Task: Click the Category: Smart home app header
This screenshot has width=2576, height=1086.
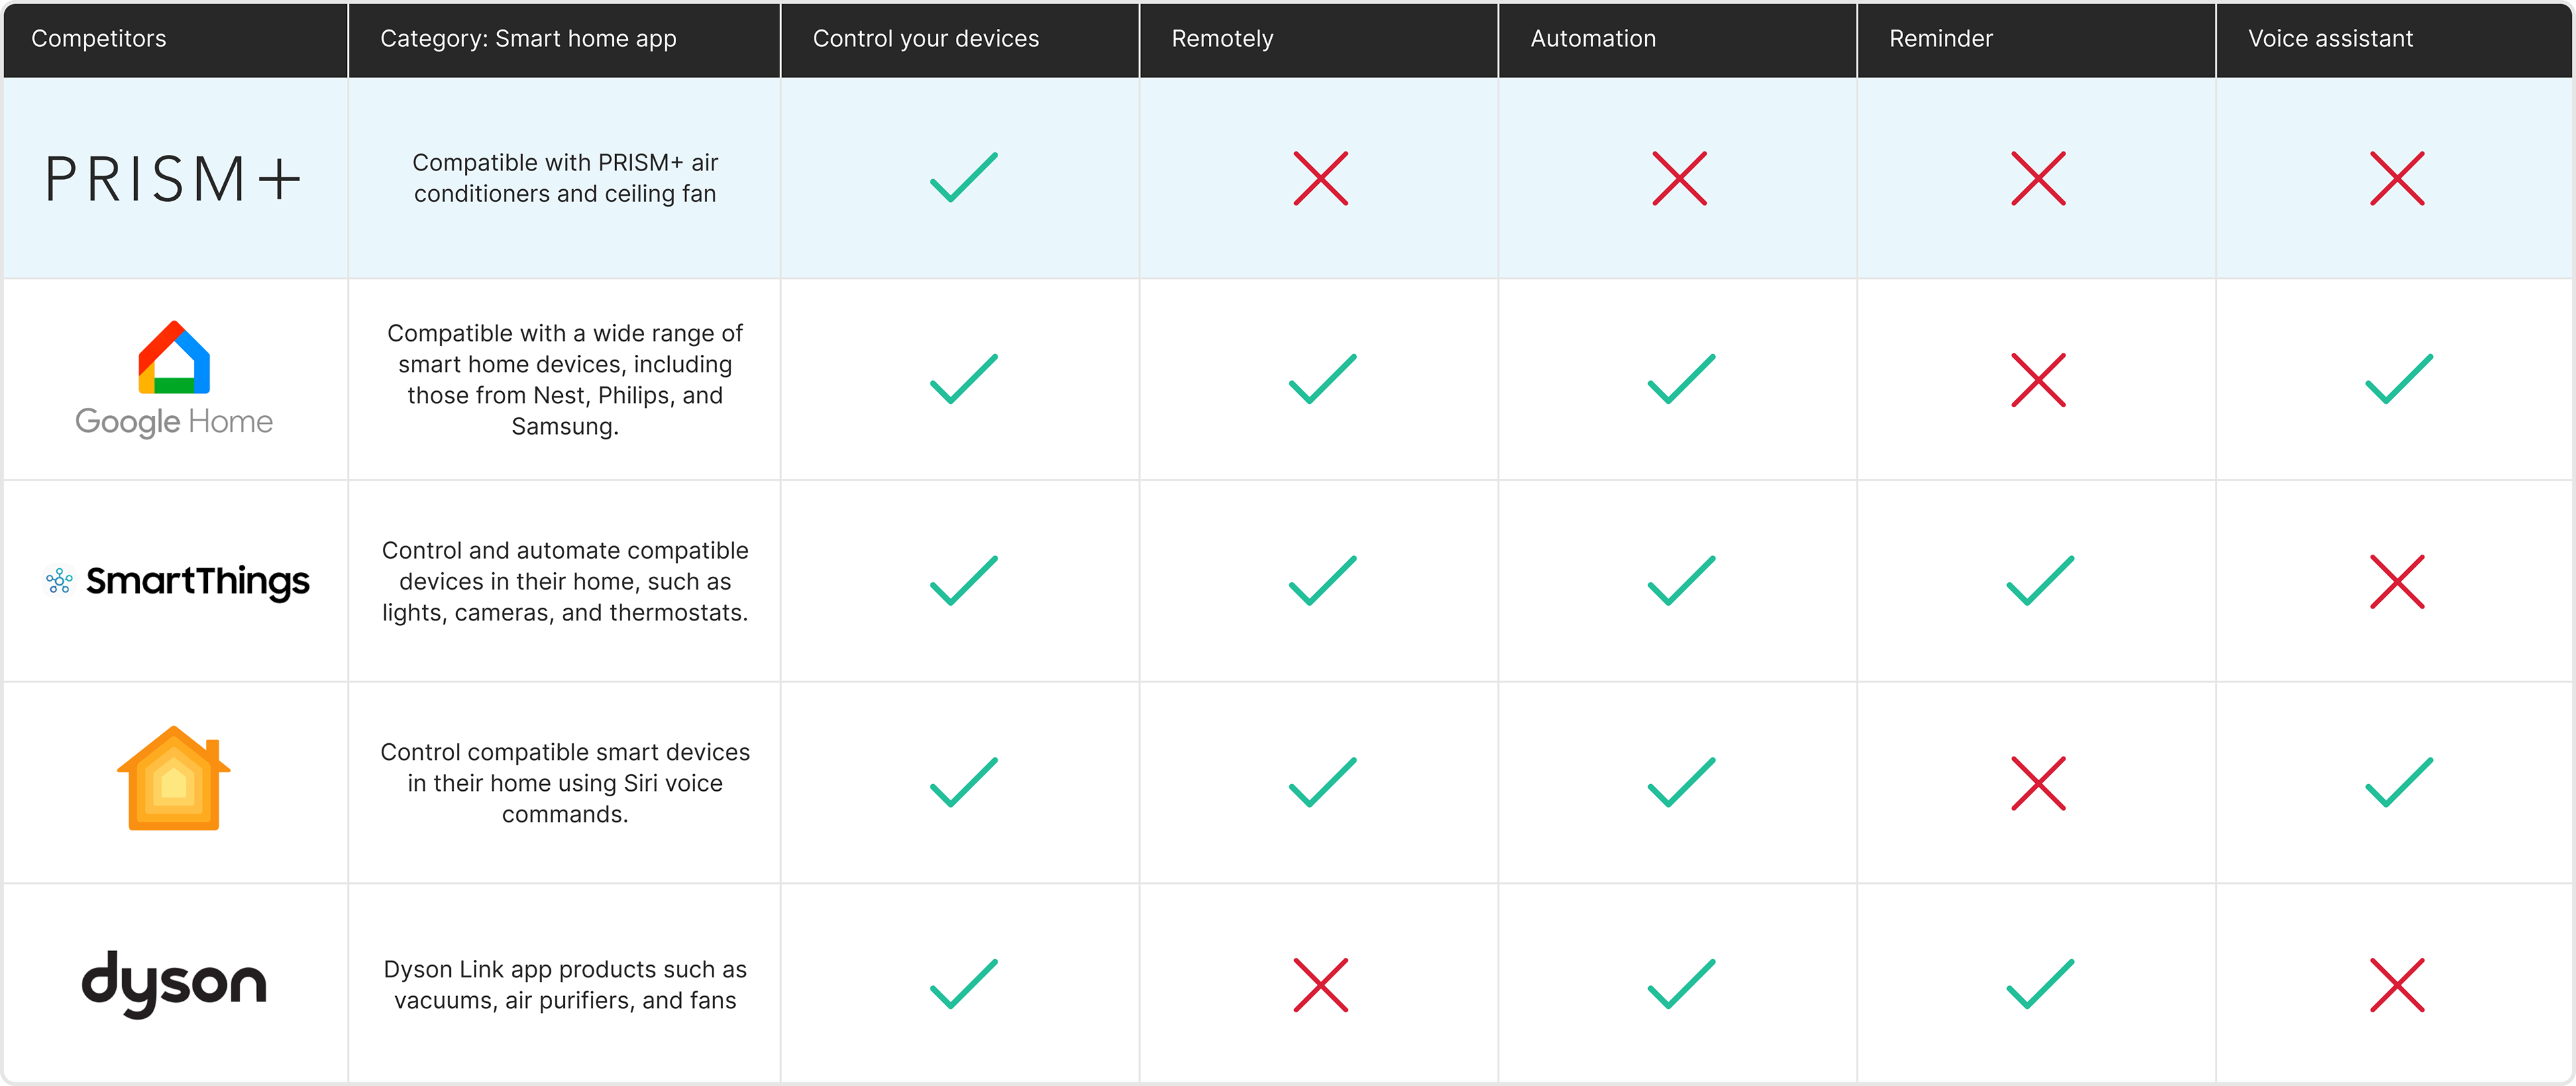Action: click(x=528, y=39)
